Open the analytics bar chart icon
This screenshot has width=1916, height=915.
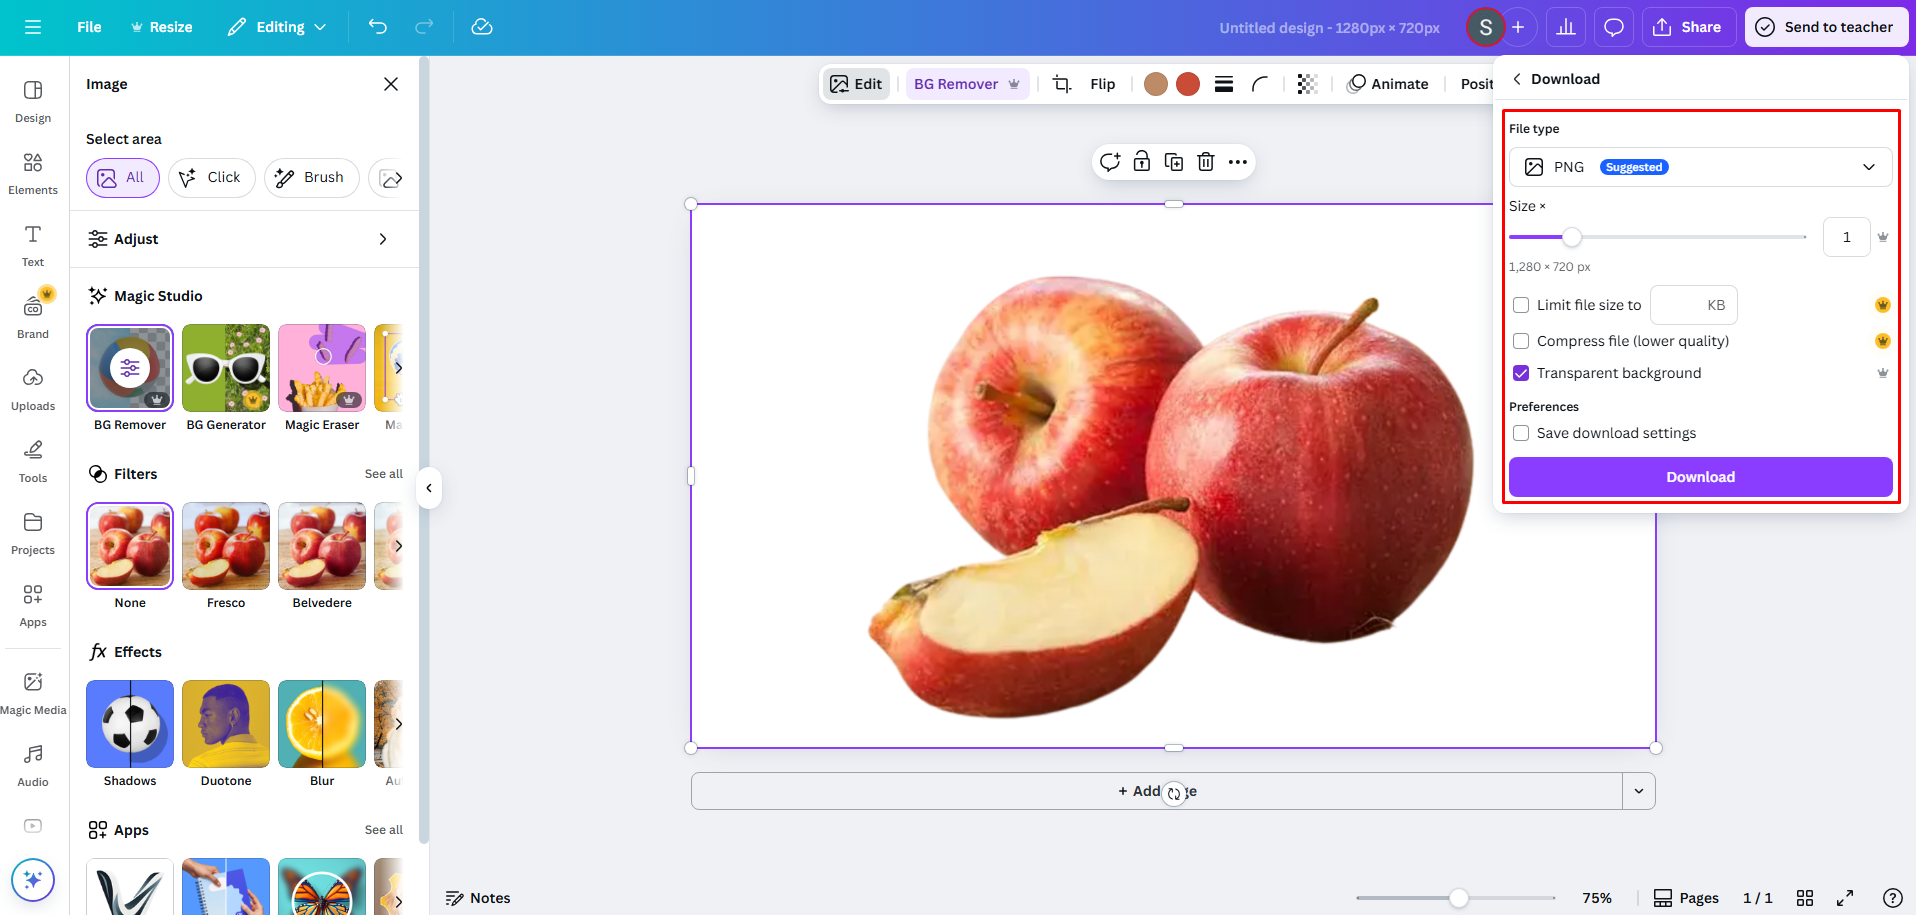1566,27
